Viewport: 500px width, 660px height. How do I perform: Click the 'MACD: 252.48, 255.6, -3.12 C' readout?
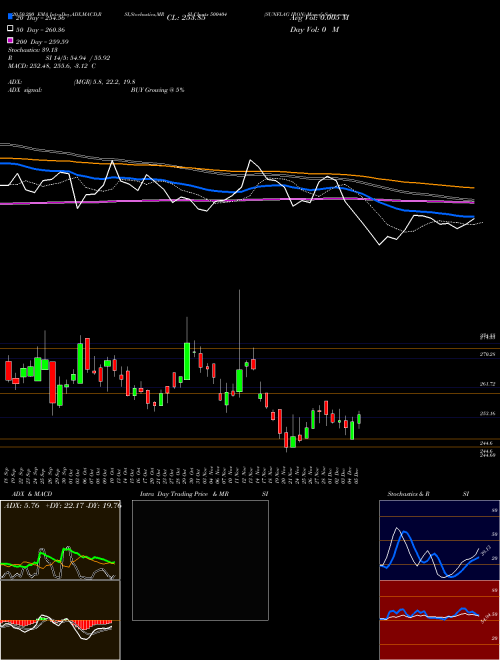(52, 66)
